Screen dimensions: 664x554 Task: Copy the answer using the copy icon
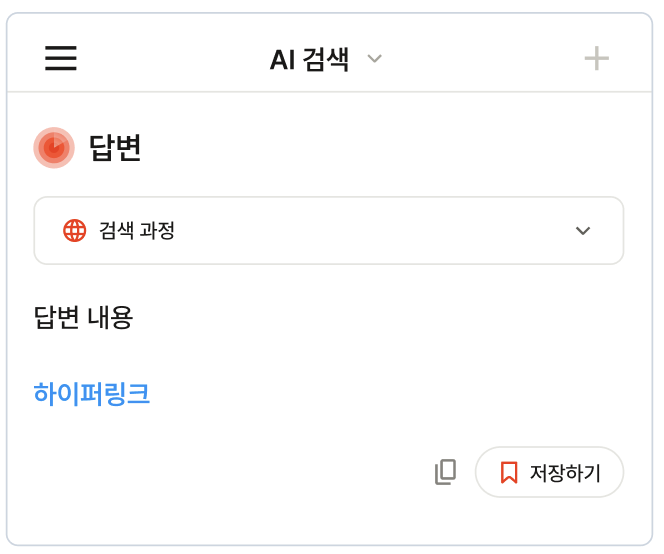(x=445, y=472)
